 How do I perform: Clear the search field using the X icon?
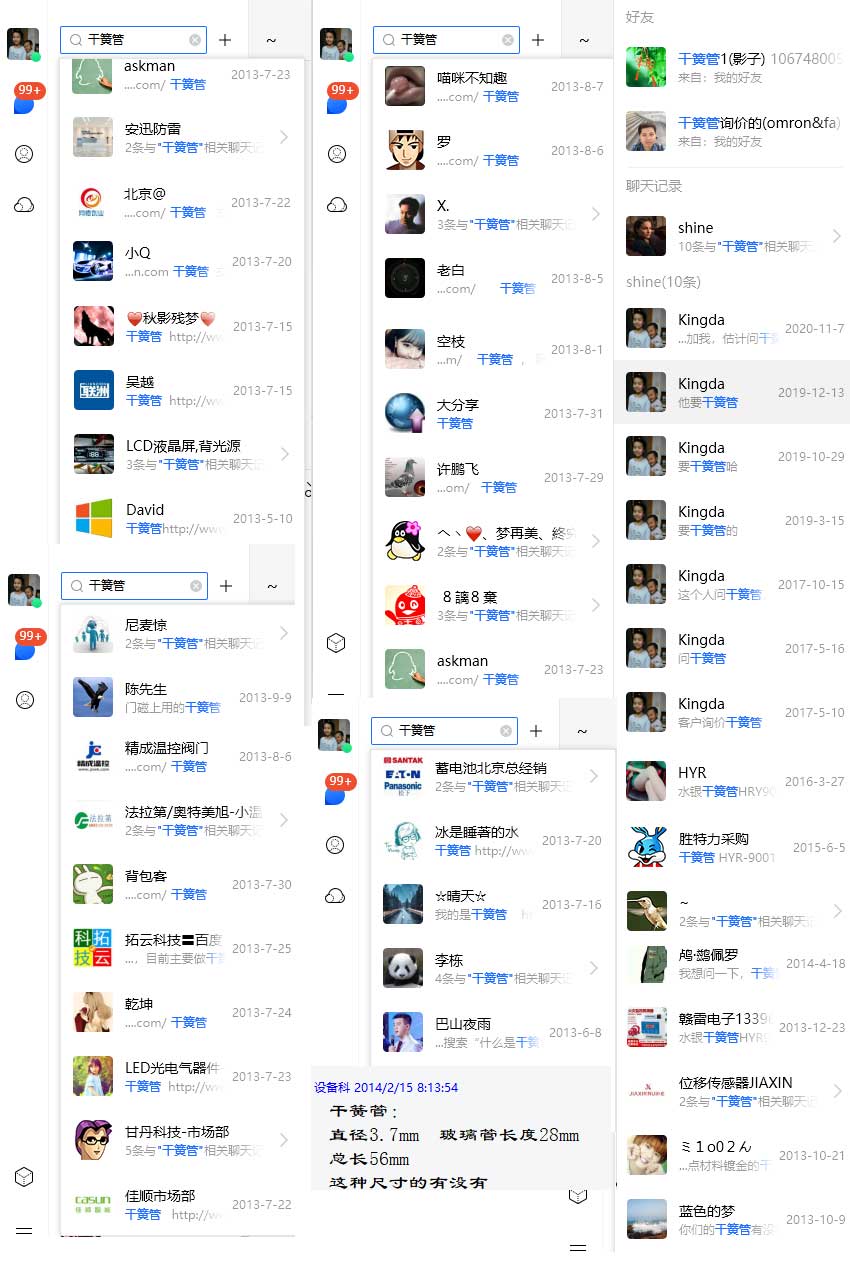coord(194,39)
